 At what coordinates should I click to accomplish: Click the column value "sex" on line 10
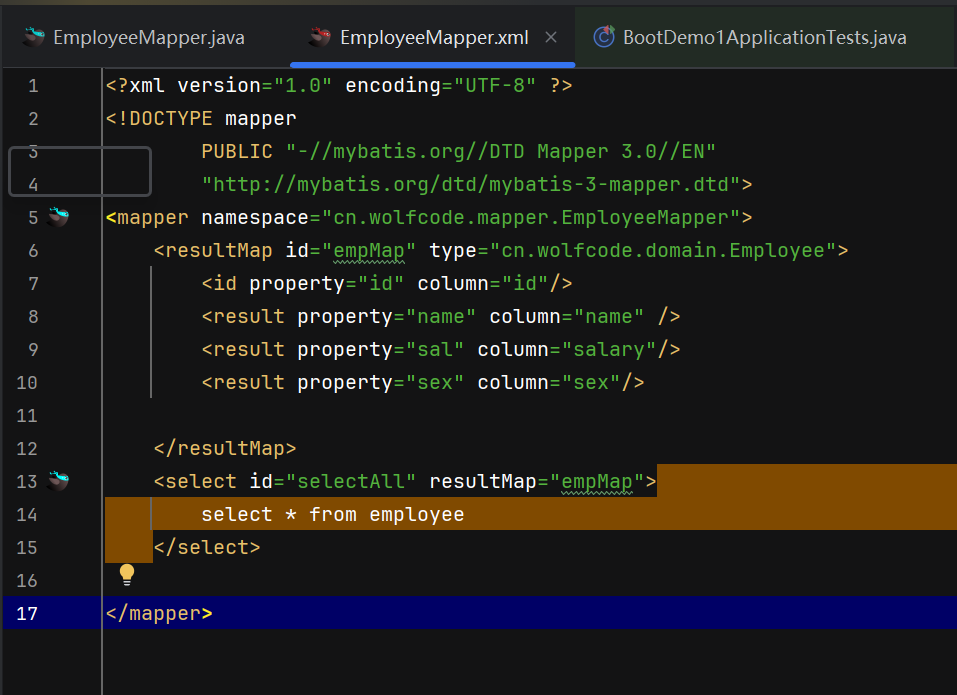pos(591,382)
